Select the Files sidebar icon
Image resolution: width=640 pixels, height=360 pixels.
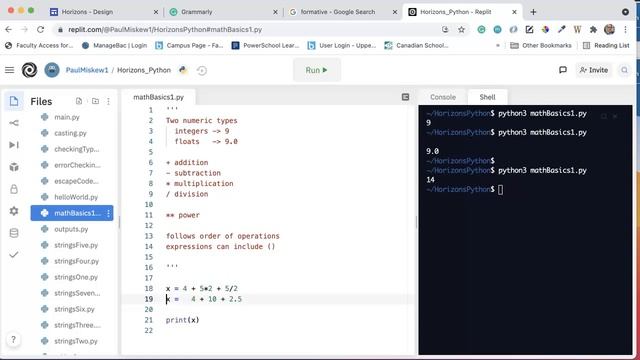[x=14, y=101]
